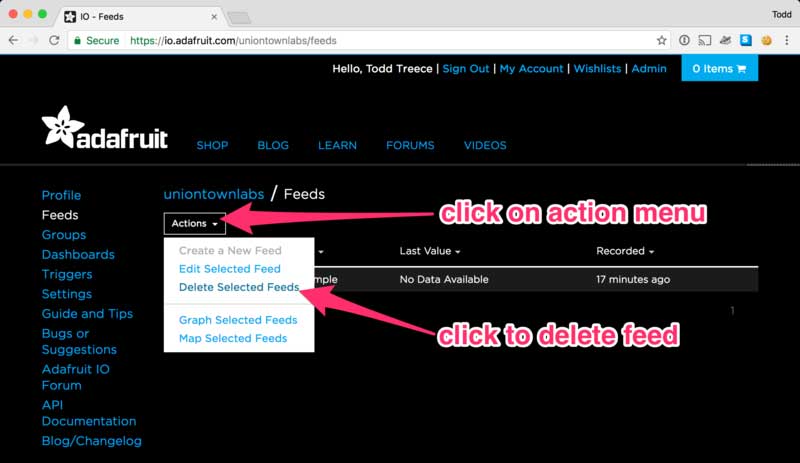Go back using the browser back arrow

coord(13,41)
